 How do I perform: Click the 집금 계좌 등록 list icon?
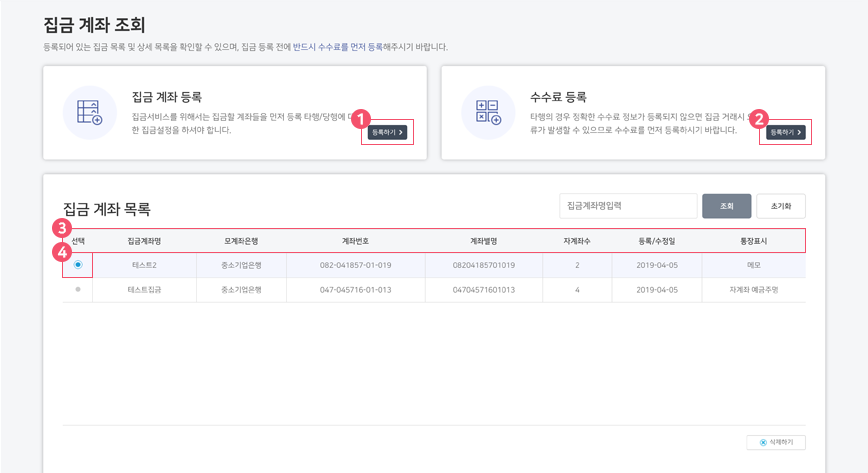(x=89, y=113)
